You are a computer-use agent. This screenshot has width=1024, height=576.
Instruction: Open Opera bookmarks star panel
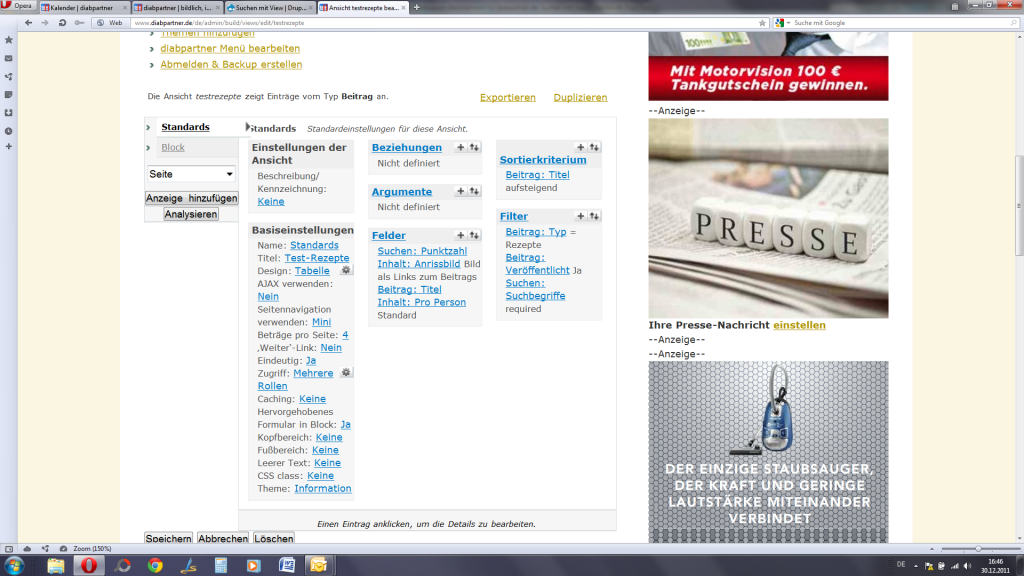(x=9, y=40)
